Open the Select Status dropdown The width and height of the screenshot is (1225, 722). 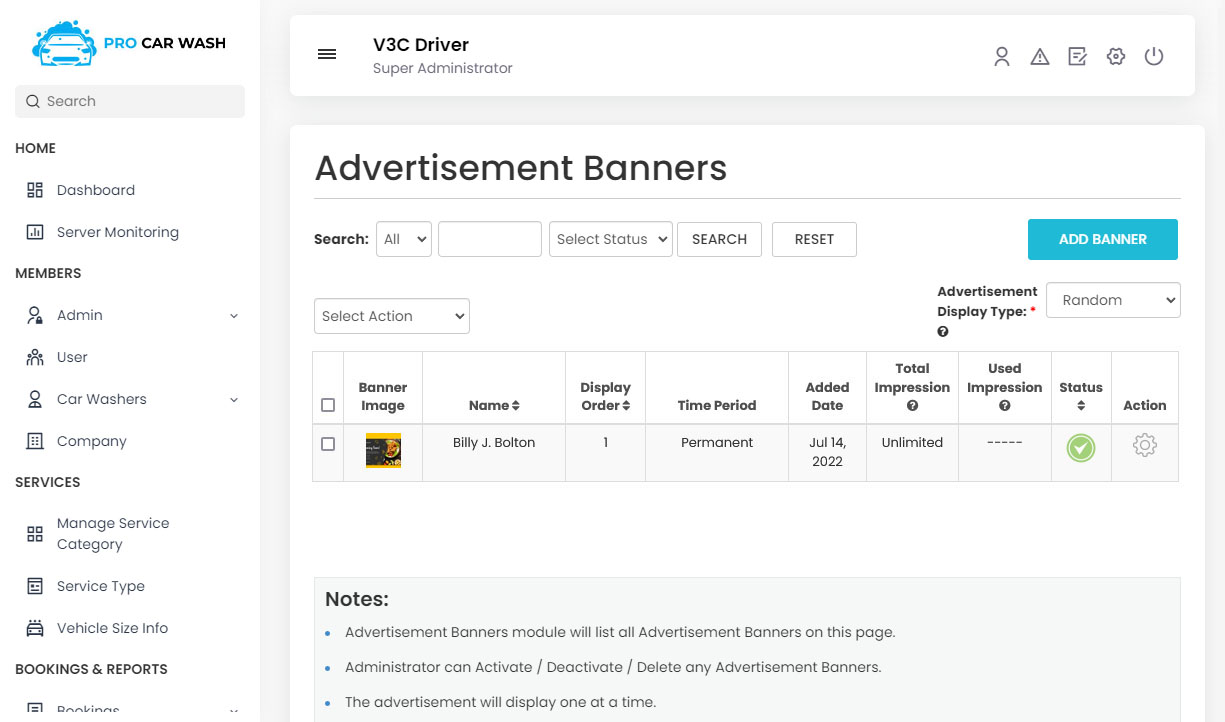point(610,239)
